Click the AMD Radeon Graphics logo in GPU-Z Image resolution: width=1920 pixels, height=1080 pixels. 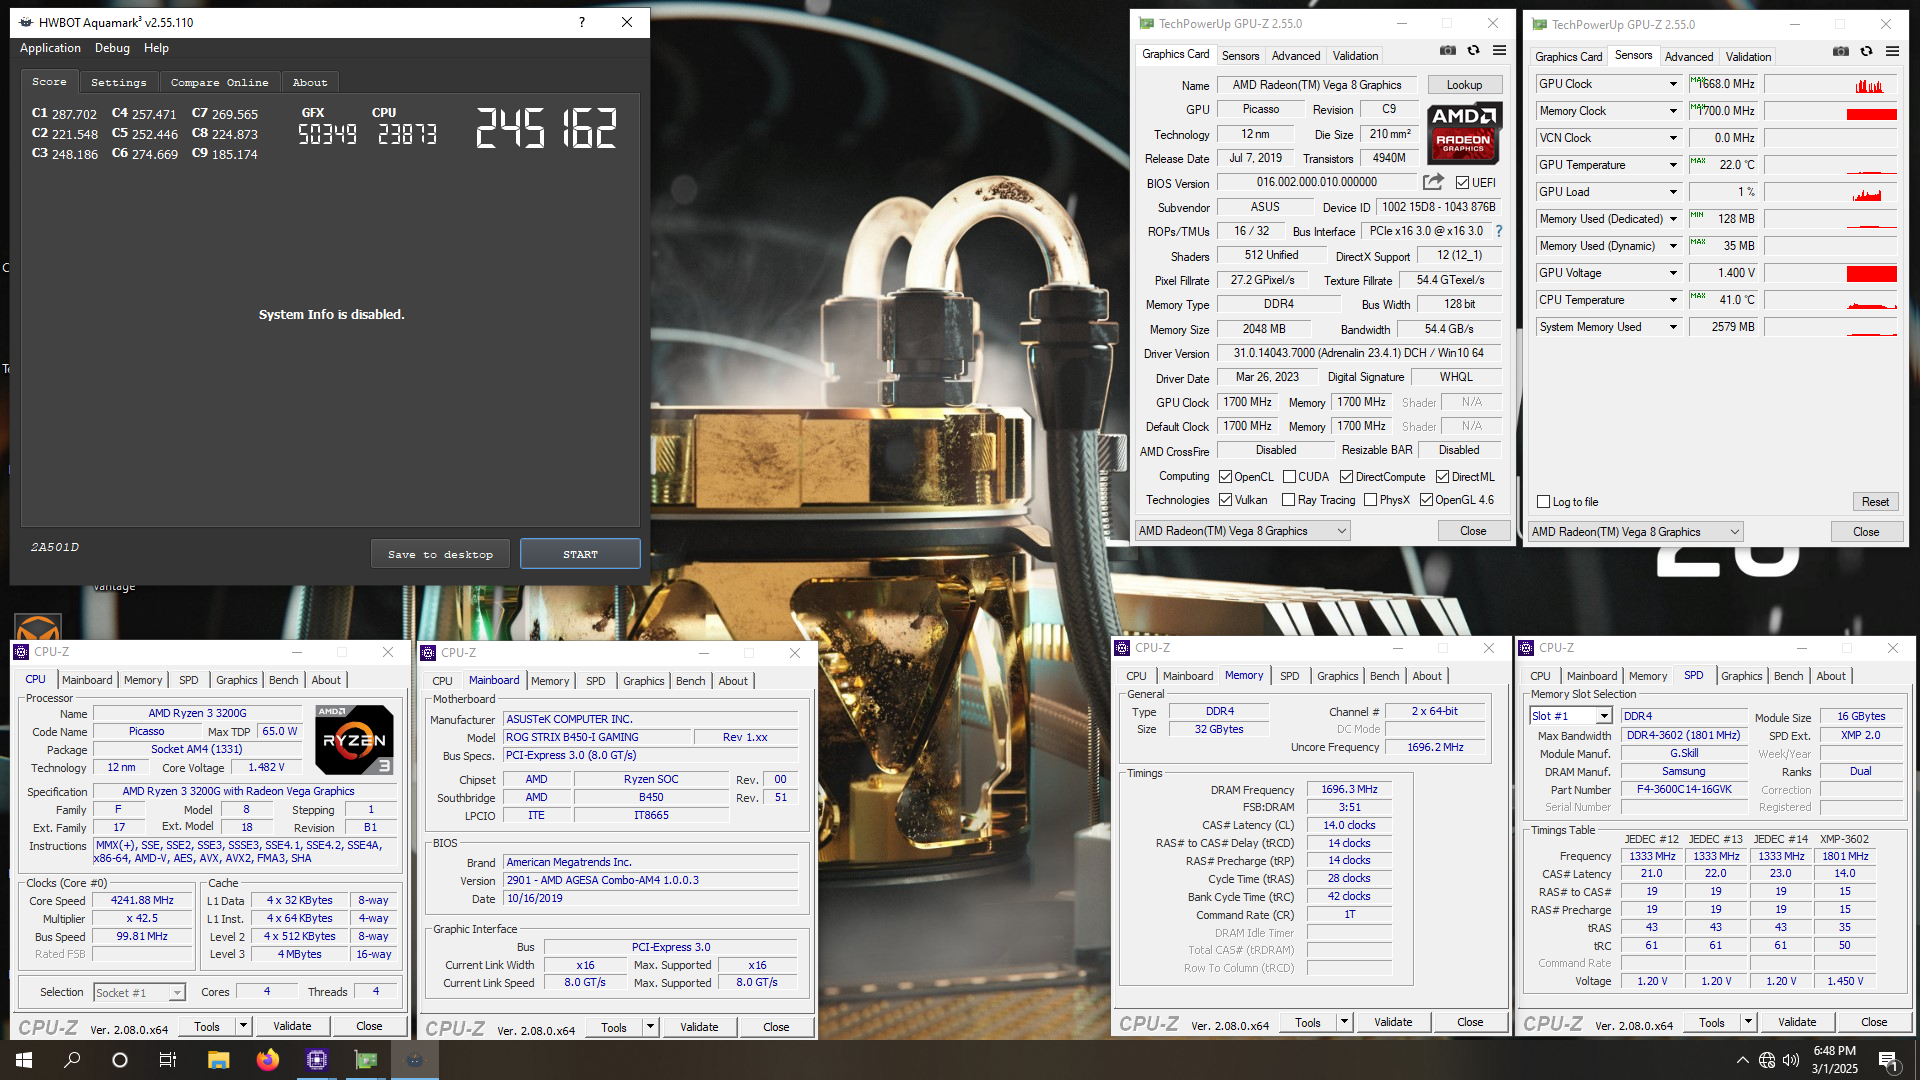click(x=1463, y=134)
